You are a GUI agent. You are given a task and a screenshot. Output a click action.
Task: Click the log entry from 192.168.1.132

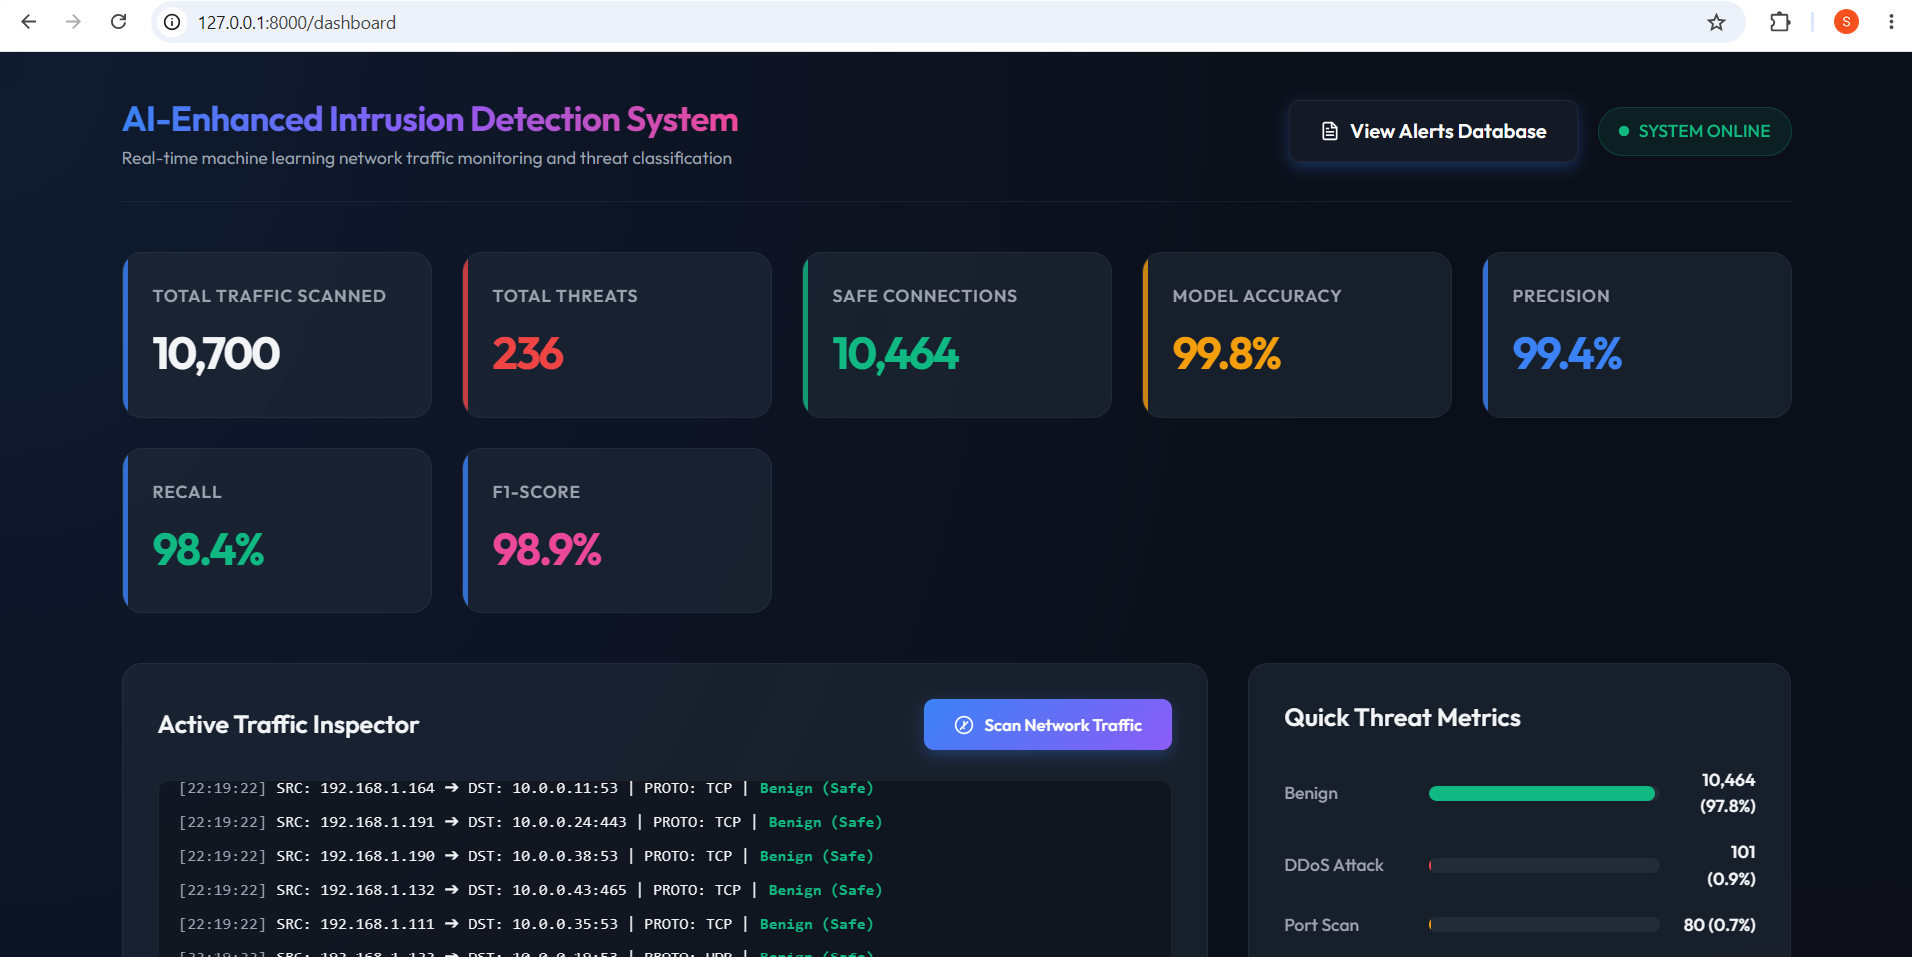(x=530, y=890)
